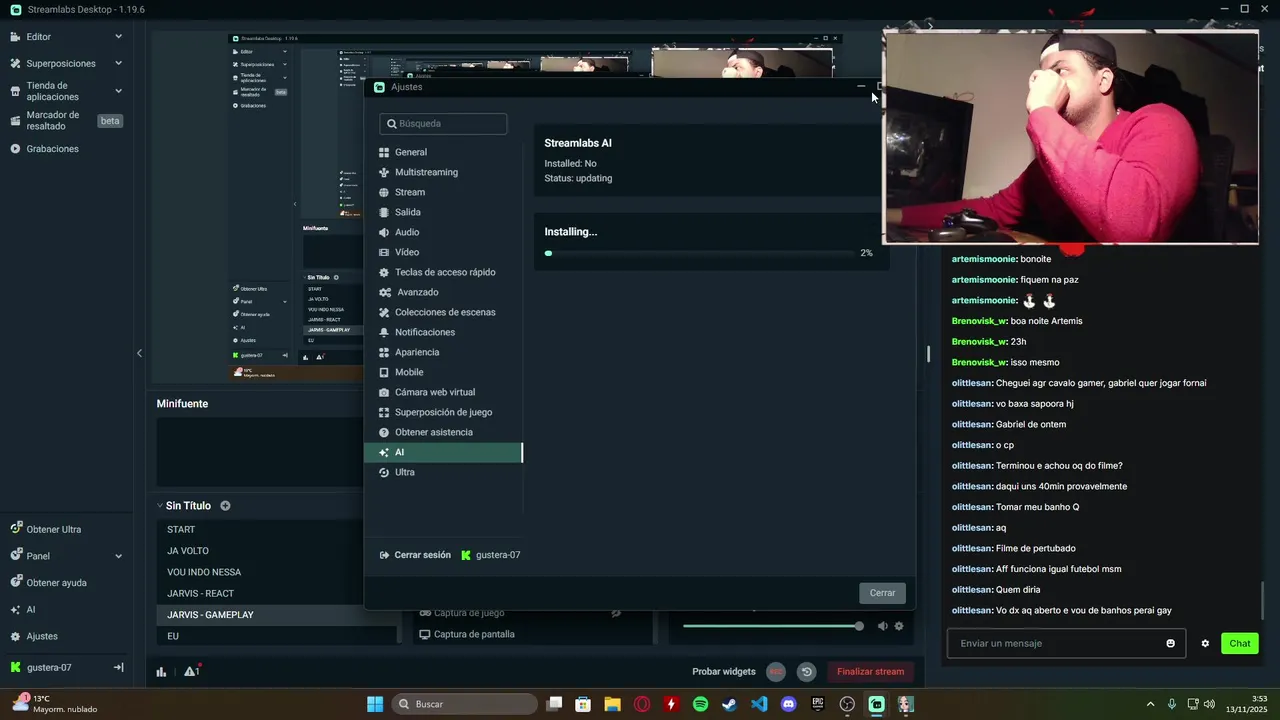Open Marcador de resaltado beta
Viewport: 1280px width, 720px height.
[66, 121]
